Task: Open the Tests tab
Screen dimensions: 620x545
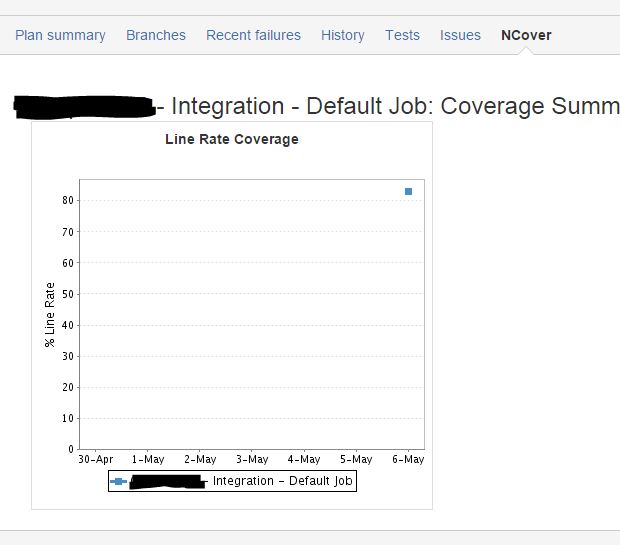Action: [402, 35]
